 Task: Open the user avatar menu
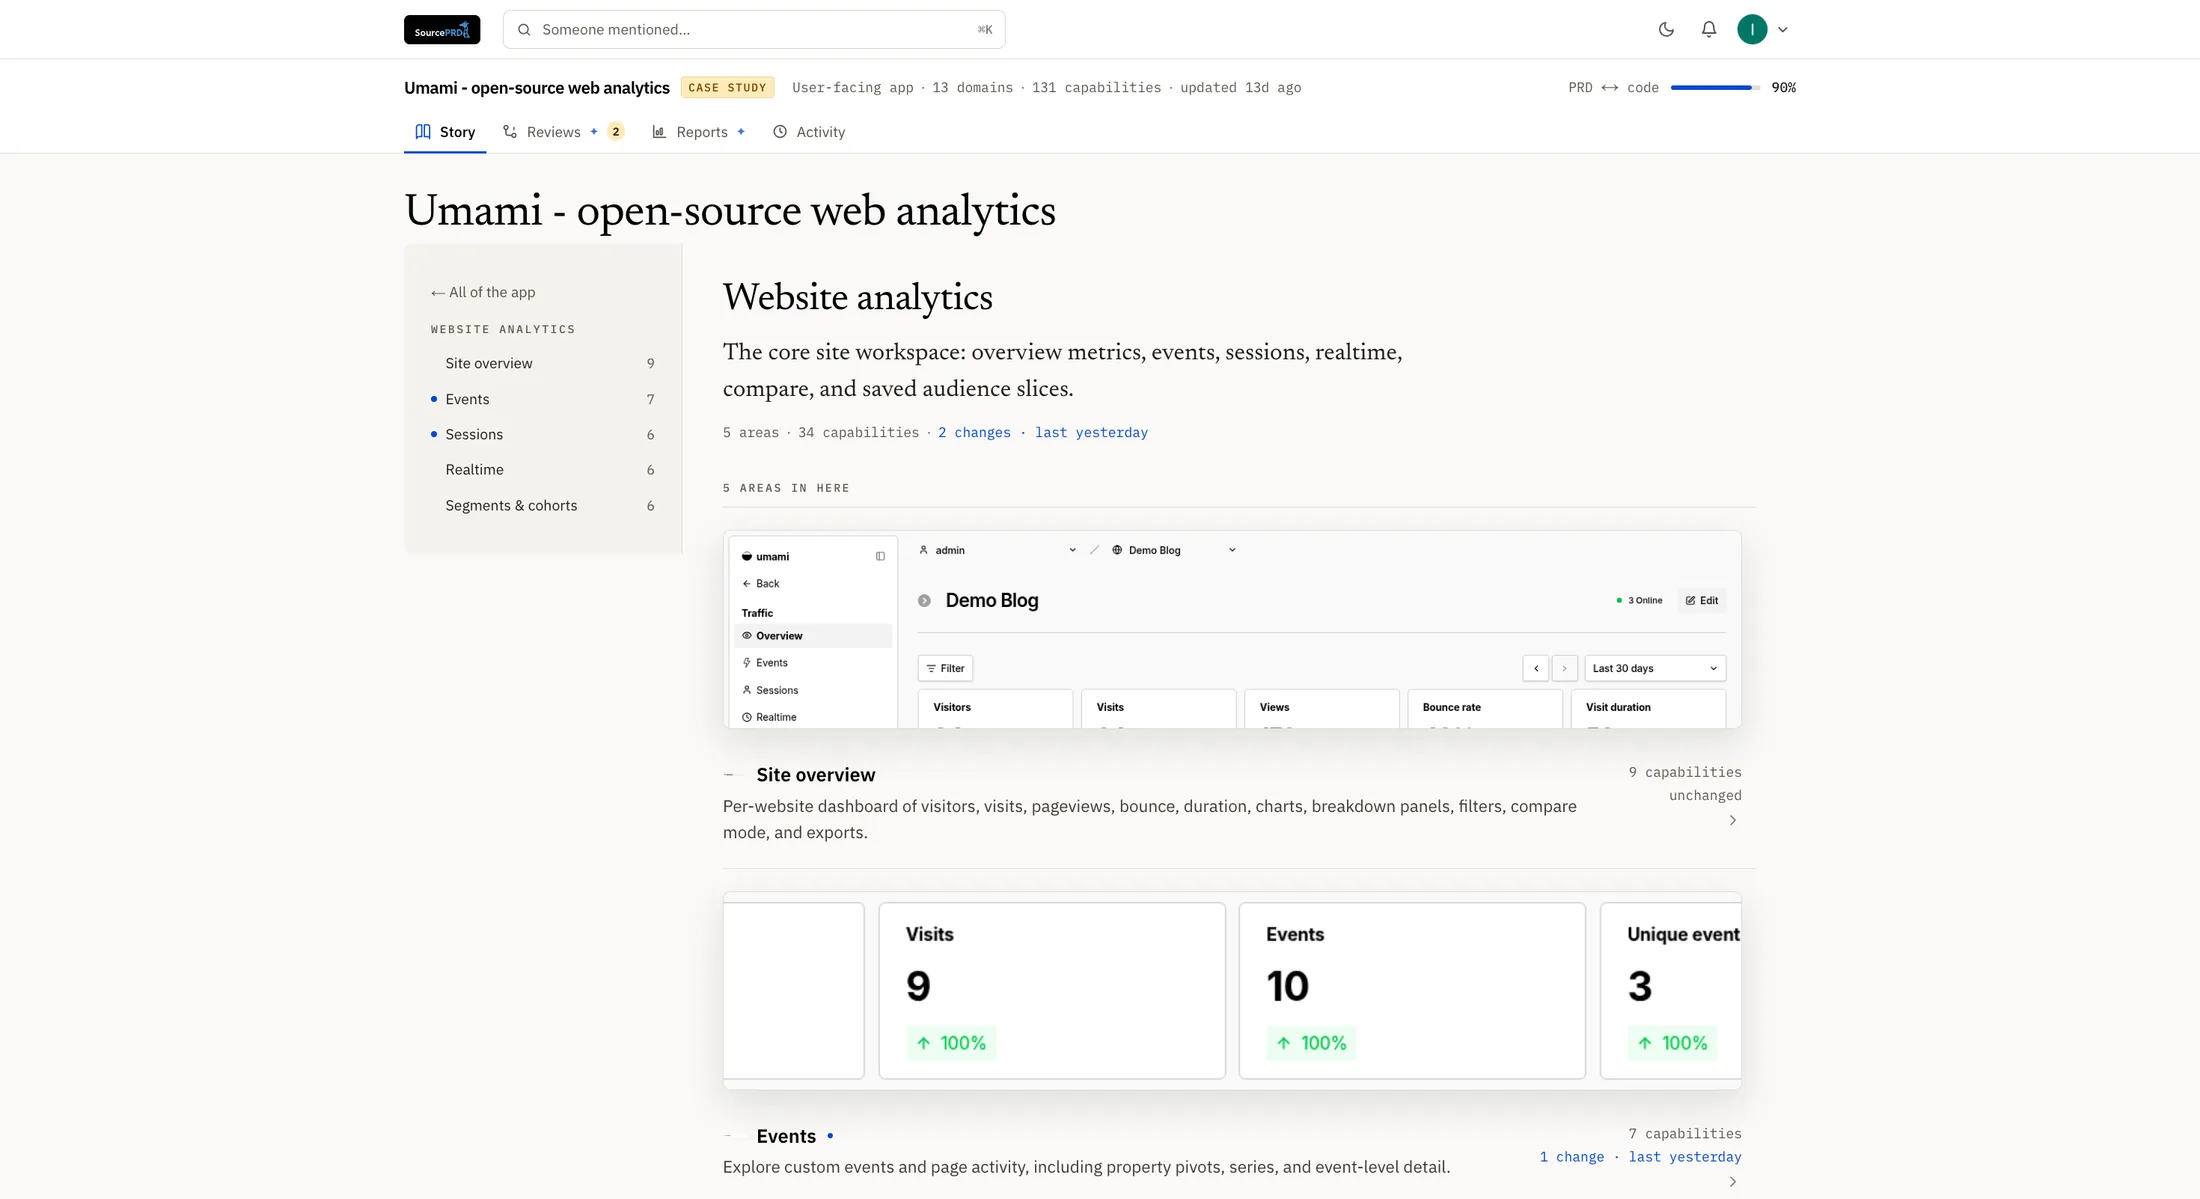[x=1752, y=30]
